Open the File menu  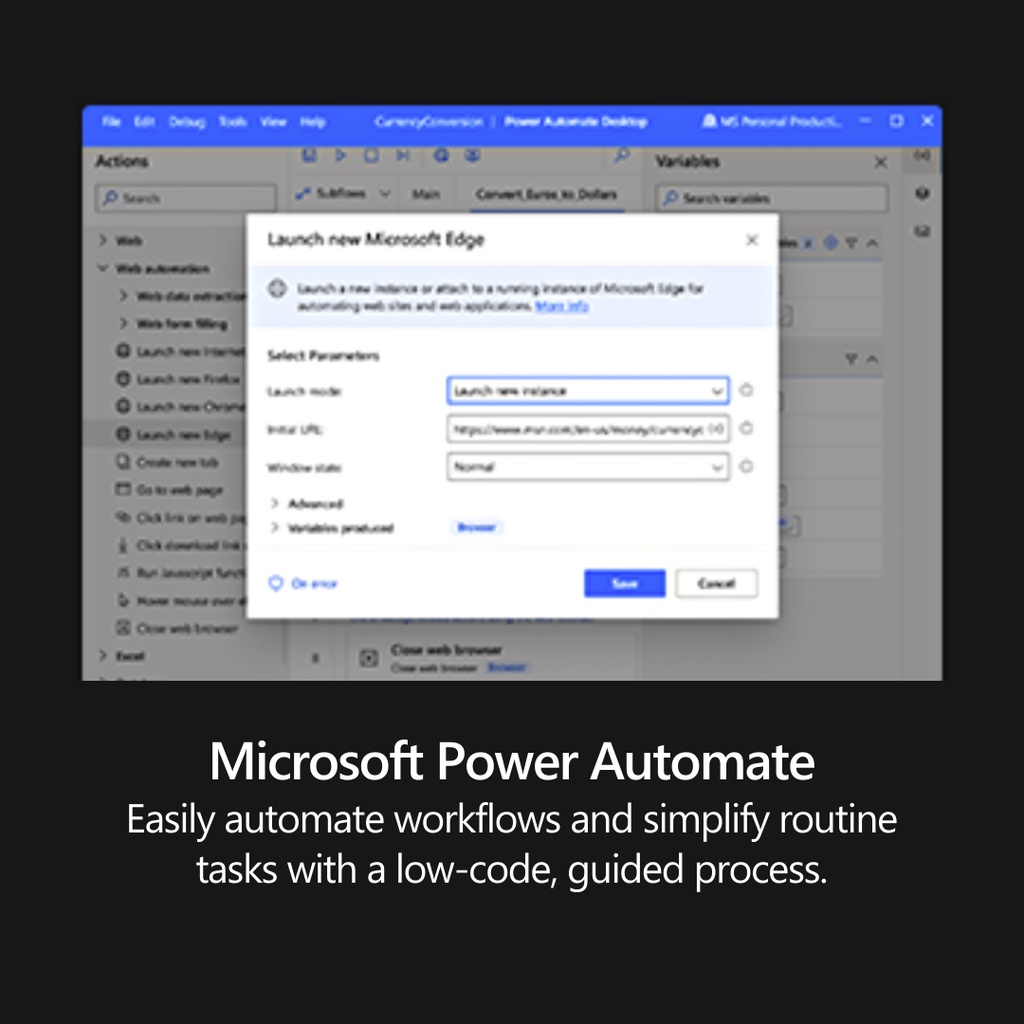point(112,121)
